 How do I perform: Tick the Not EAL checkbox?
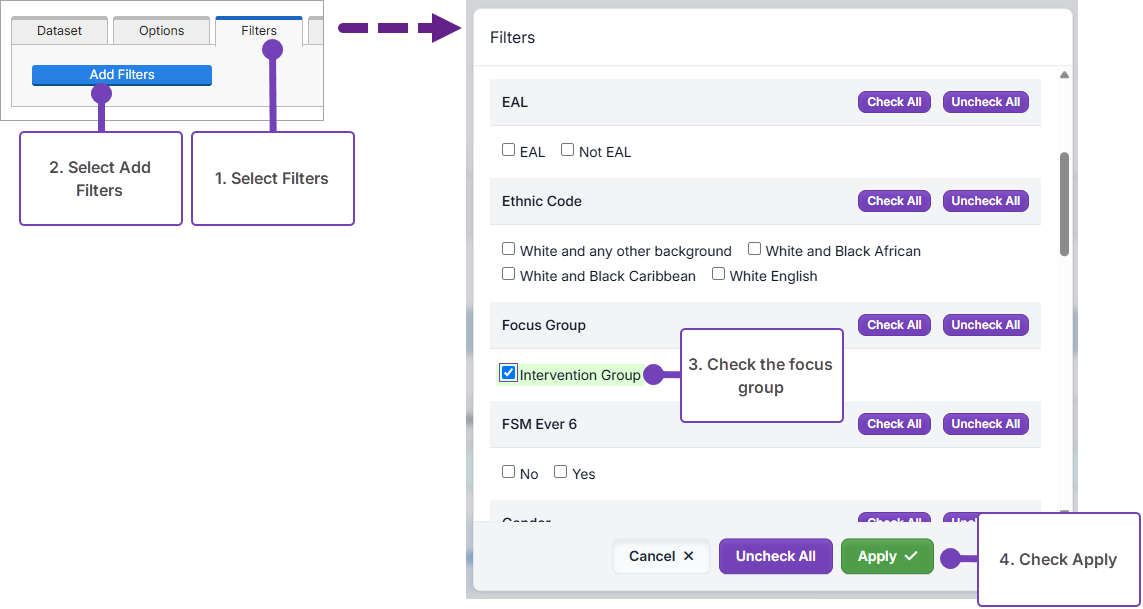568,151
